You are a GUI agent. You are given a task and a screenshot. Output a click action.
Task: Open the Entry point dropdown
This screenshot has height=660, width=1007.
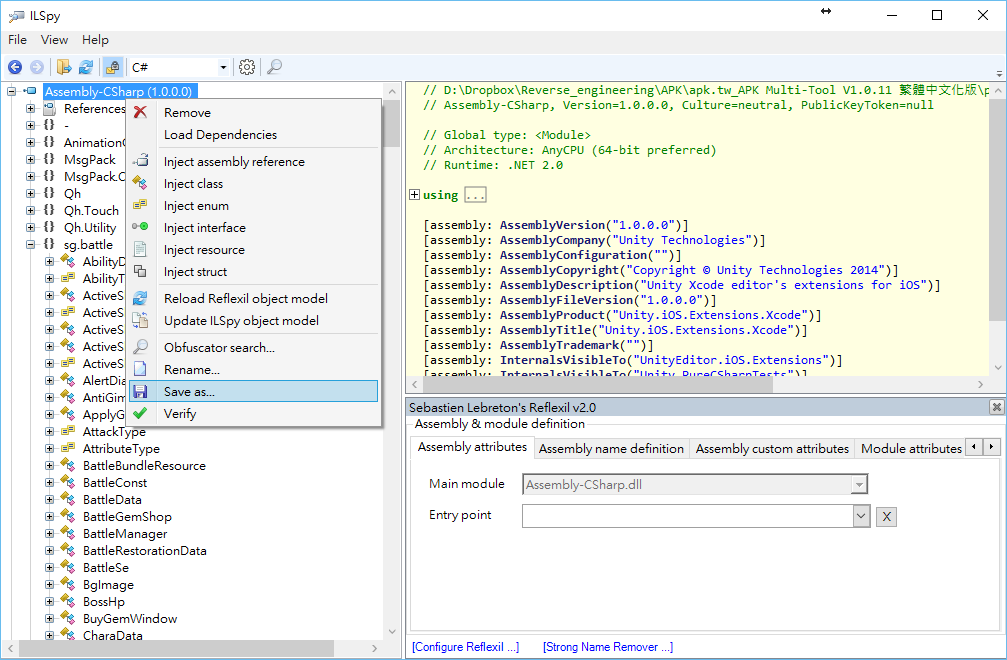coord(861,516)
